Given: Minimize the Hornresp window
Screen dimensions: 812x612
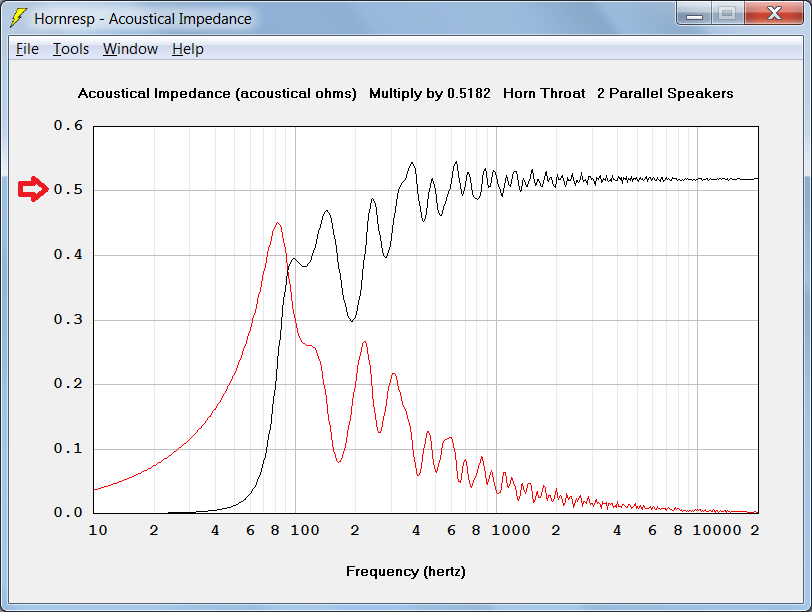Looking at the screenshot, I should (694, 14).
